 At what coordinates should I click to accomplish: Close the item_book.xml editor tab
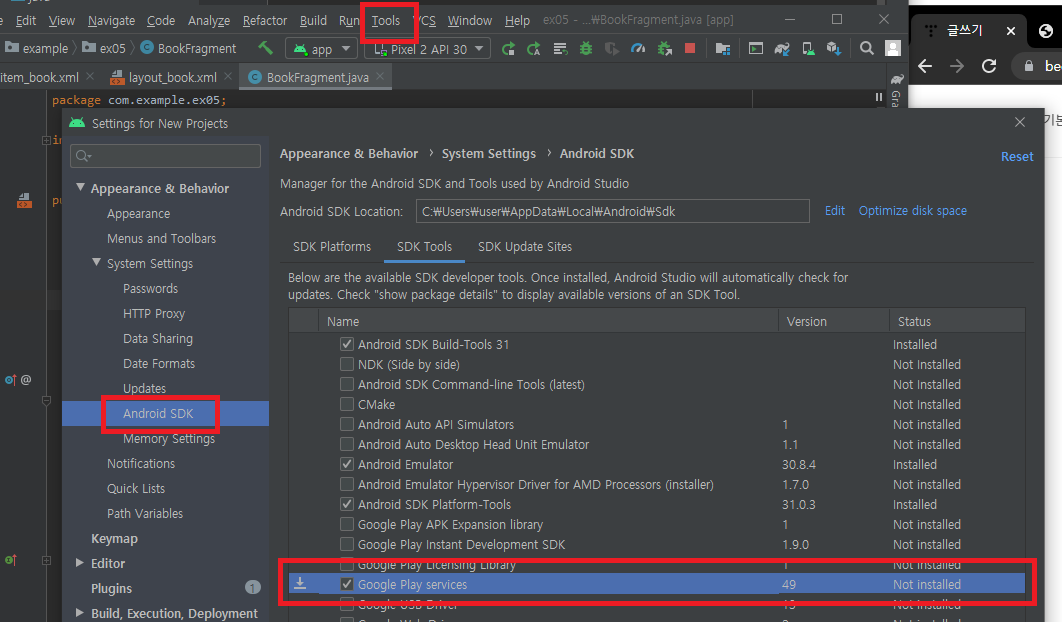[x=90, y=77]
